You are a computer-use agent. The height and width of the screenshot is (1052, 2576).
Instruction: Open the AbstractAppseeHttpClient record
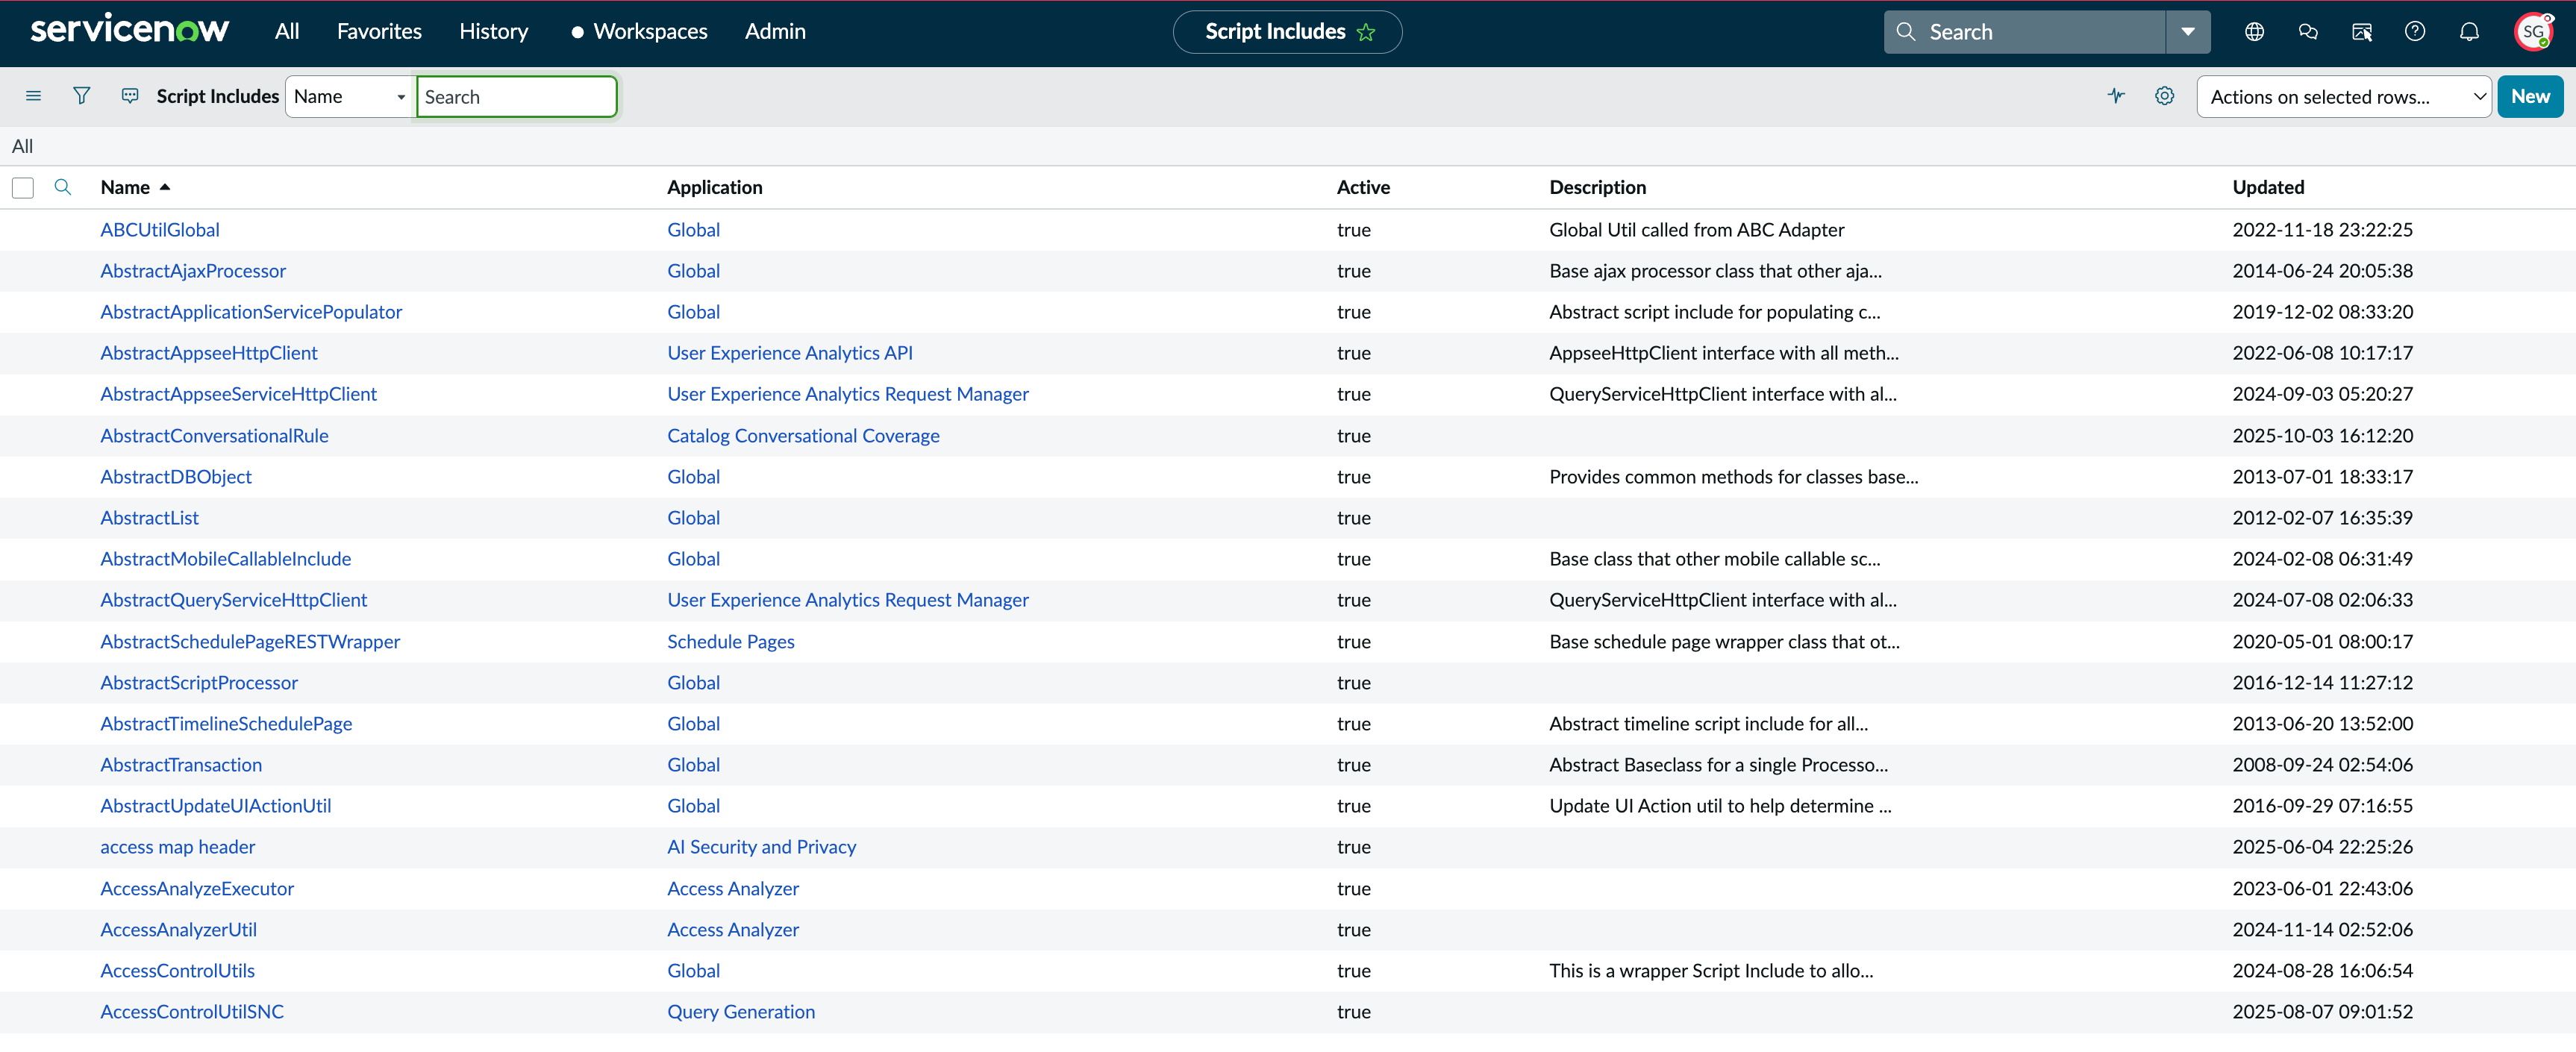pyautogui.click(x=209, y=353)
